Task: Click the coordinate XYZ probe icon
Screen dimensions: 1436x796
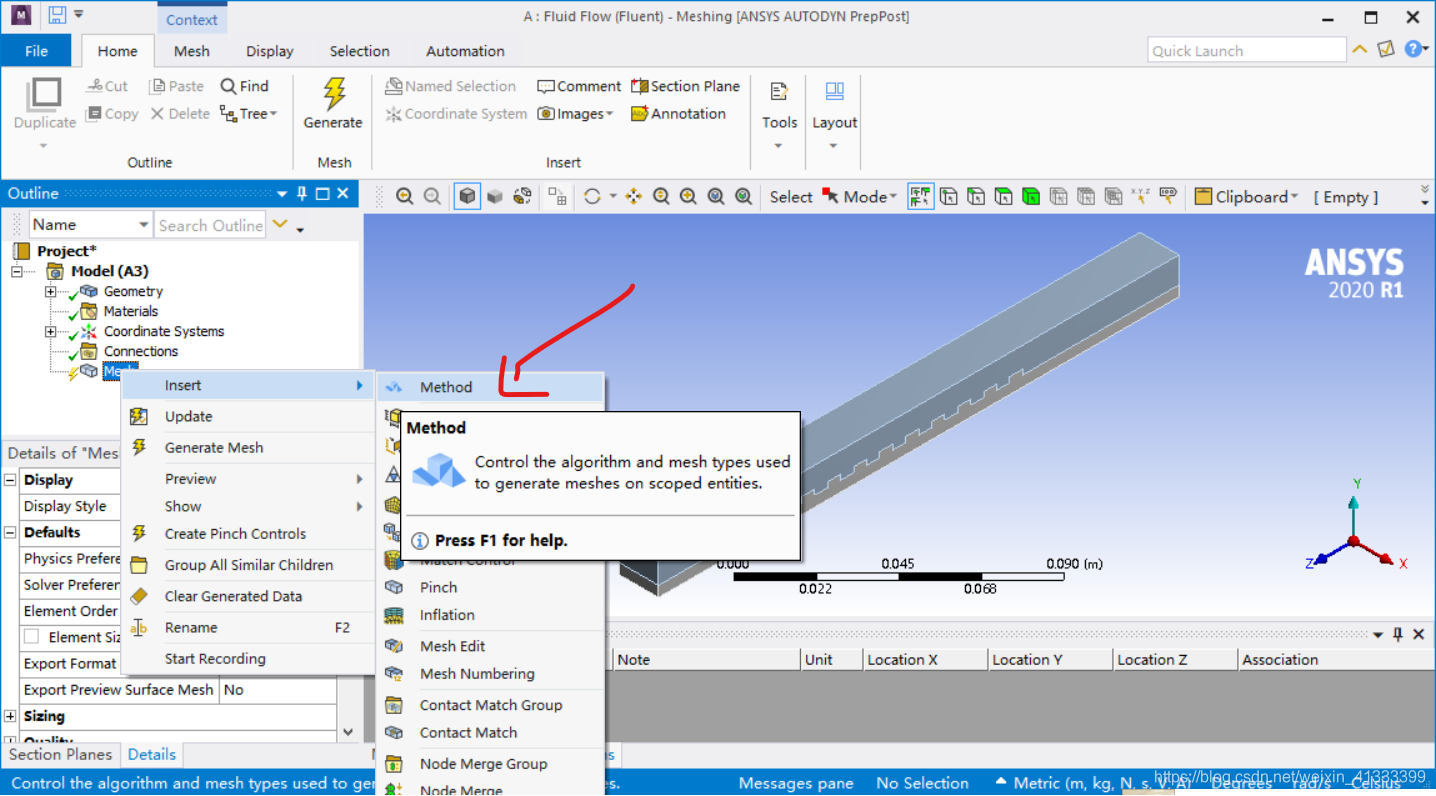Action: pos(1140,197)
